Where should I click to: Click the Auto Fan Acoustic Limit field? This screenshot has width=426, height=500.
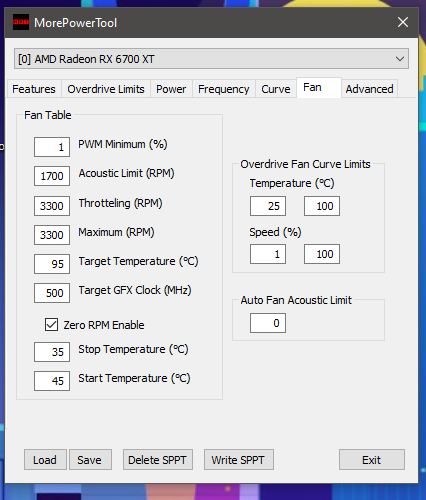(x=268, y=323)
